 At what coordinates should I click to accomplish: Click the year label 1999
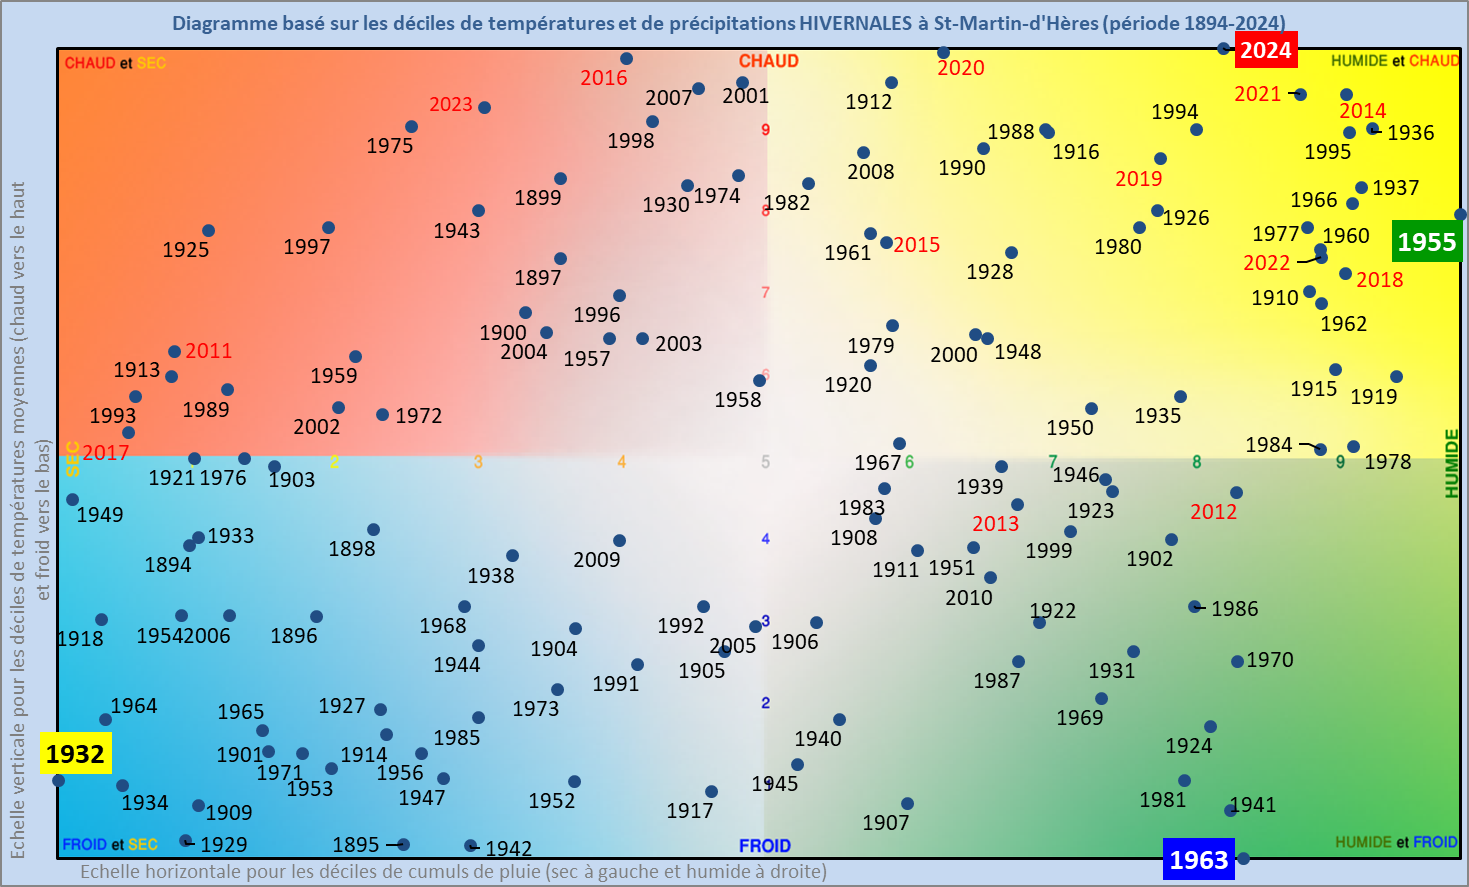[1049, 551]
